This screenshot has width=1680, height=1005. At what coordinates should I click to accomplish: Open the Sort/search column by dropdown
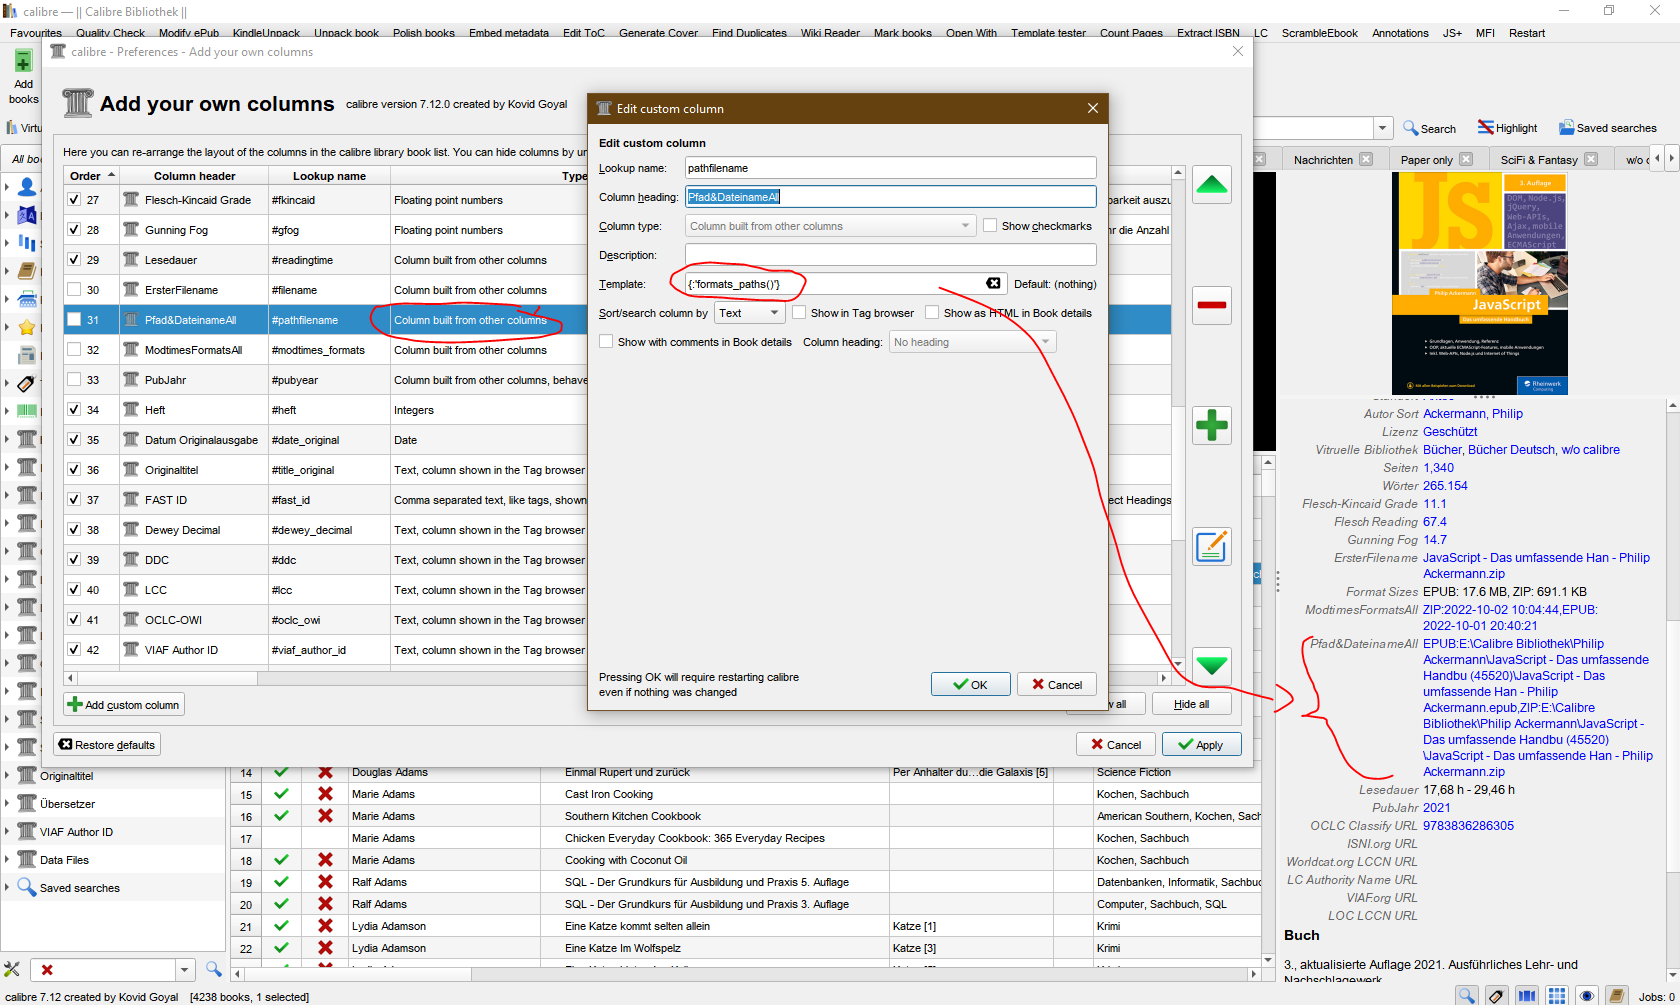[x=750, y=313]
